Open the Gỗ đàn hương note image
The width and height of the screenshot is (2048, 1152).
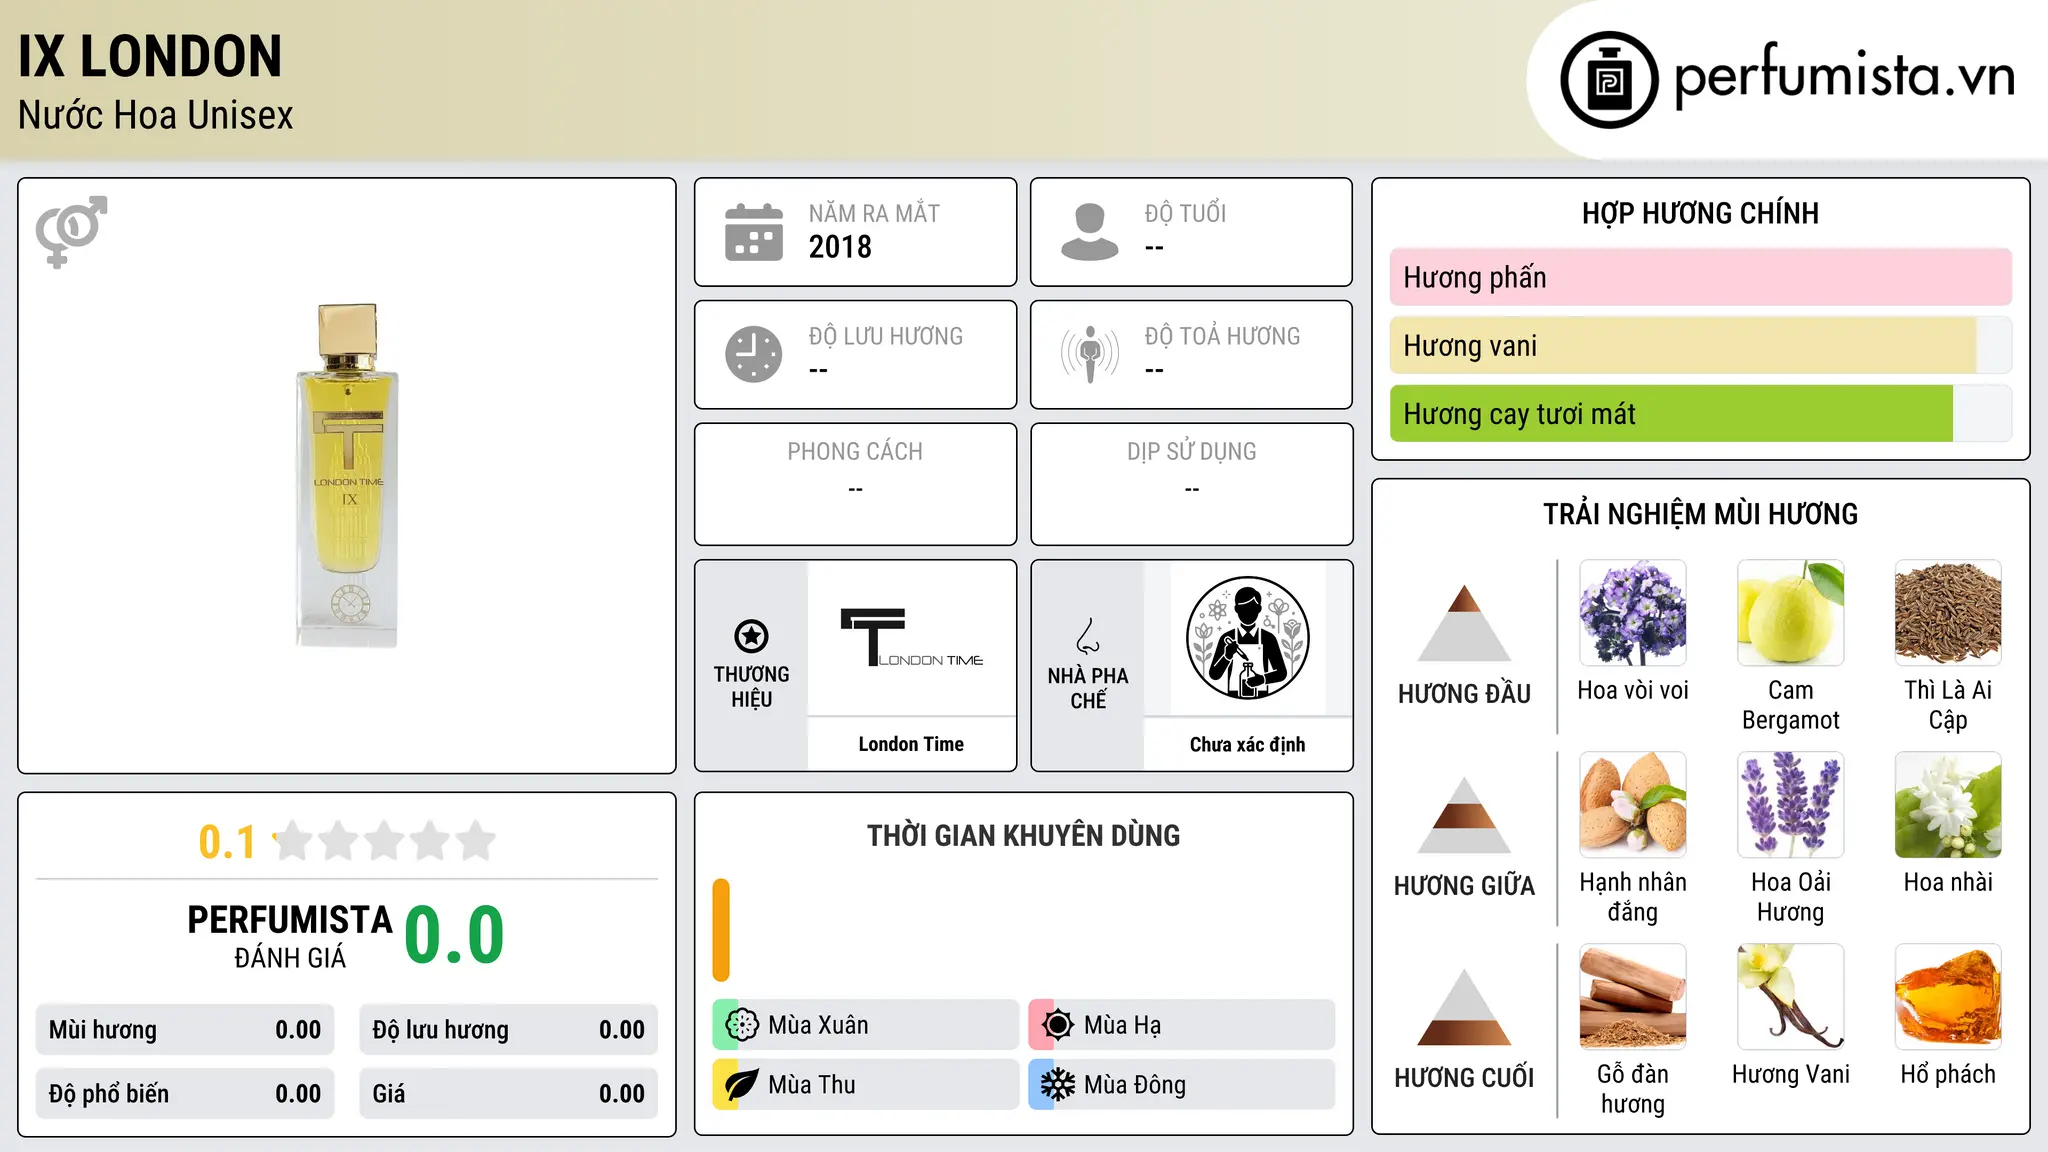(x=1633, y=997)
